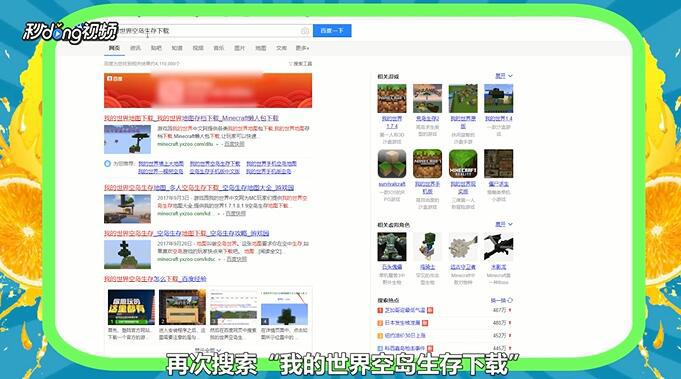Viewport: 681px width, 379px height.
Task: Click the Minecraft Reality grass-block icon
Action: point(463,164)
